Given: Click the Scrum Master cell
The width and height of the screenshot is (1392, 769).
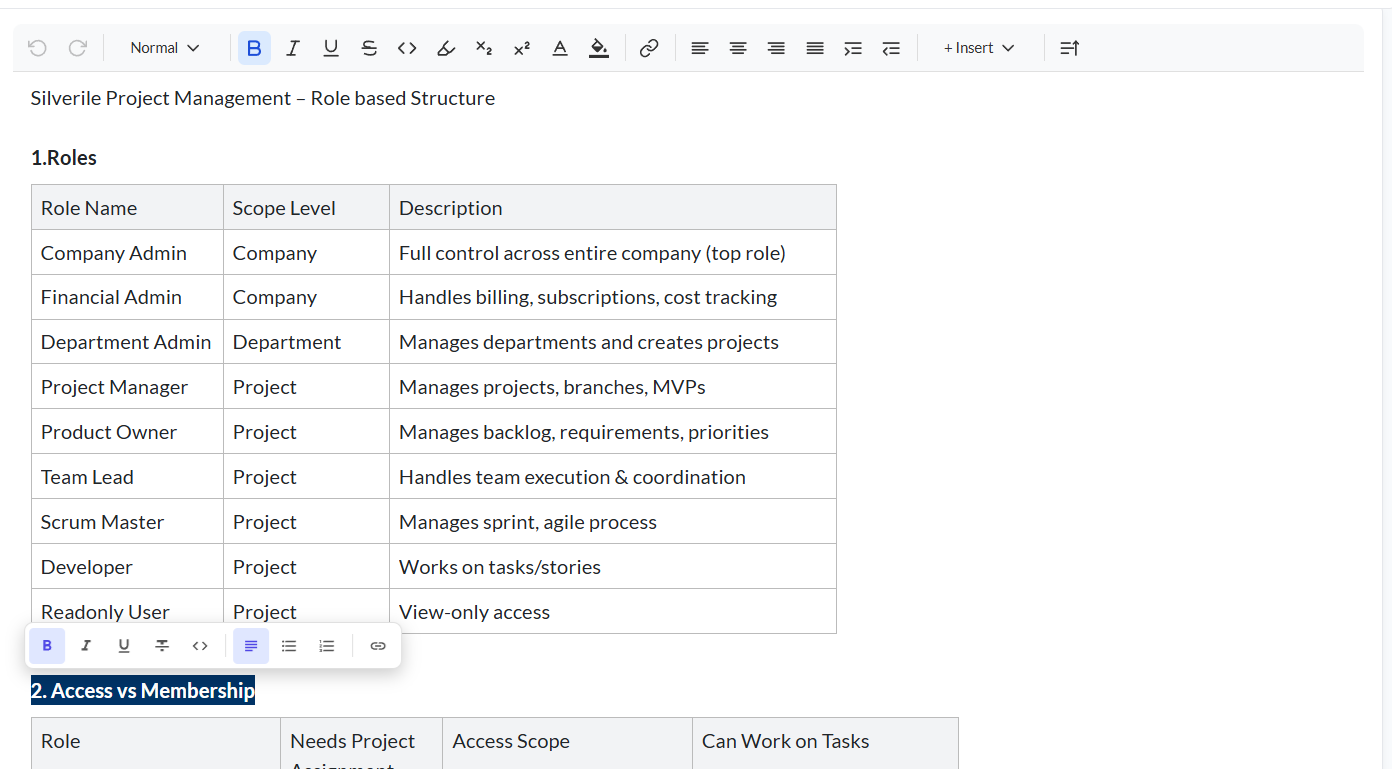Looking at the screenshot, I should pyautogui.click(x=127, y=522).
